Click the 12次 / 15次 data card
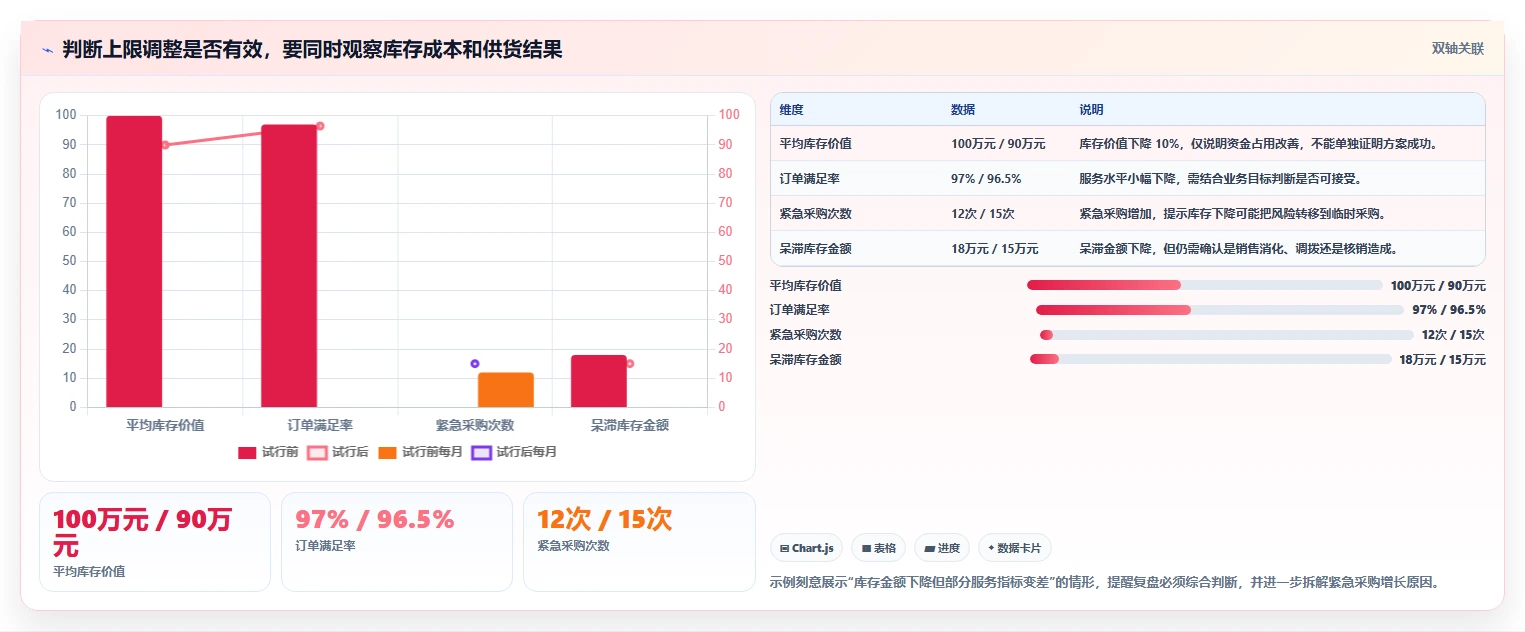This screenshot has width=1525, height=632. (639, 542)
